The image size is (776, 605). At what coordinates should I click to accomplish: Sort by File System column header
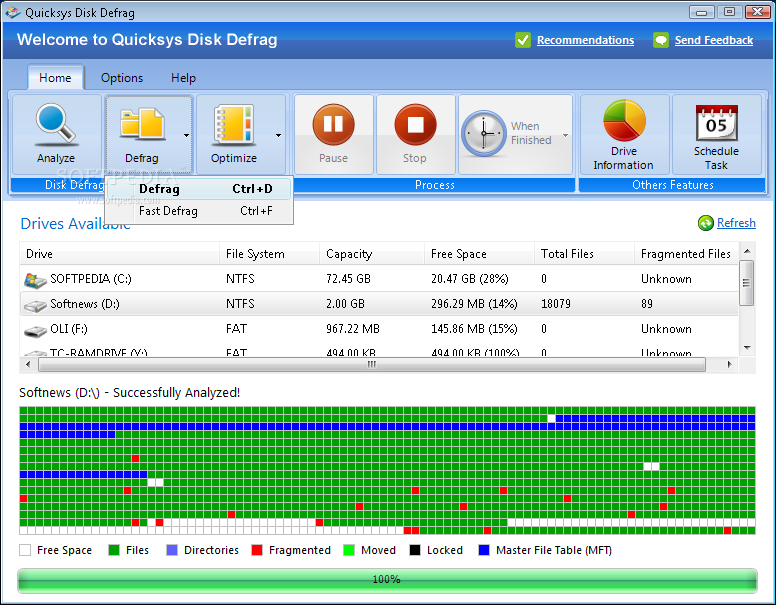[270, 253]
